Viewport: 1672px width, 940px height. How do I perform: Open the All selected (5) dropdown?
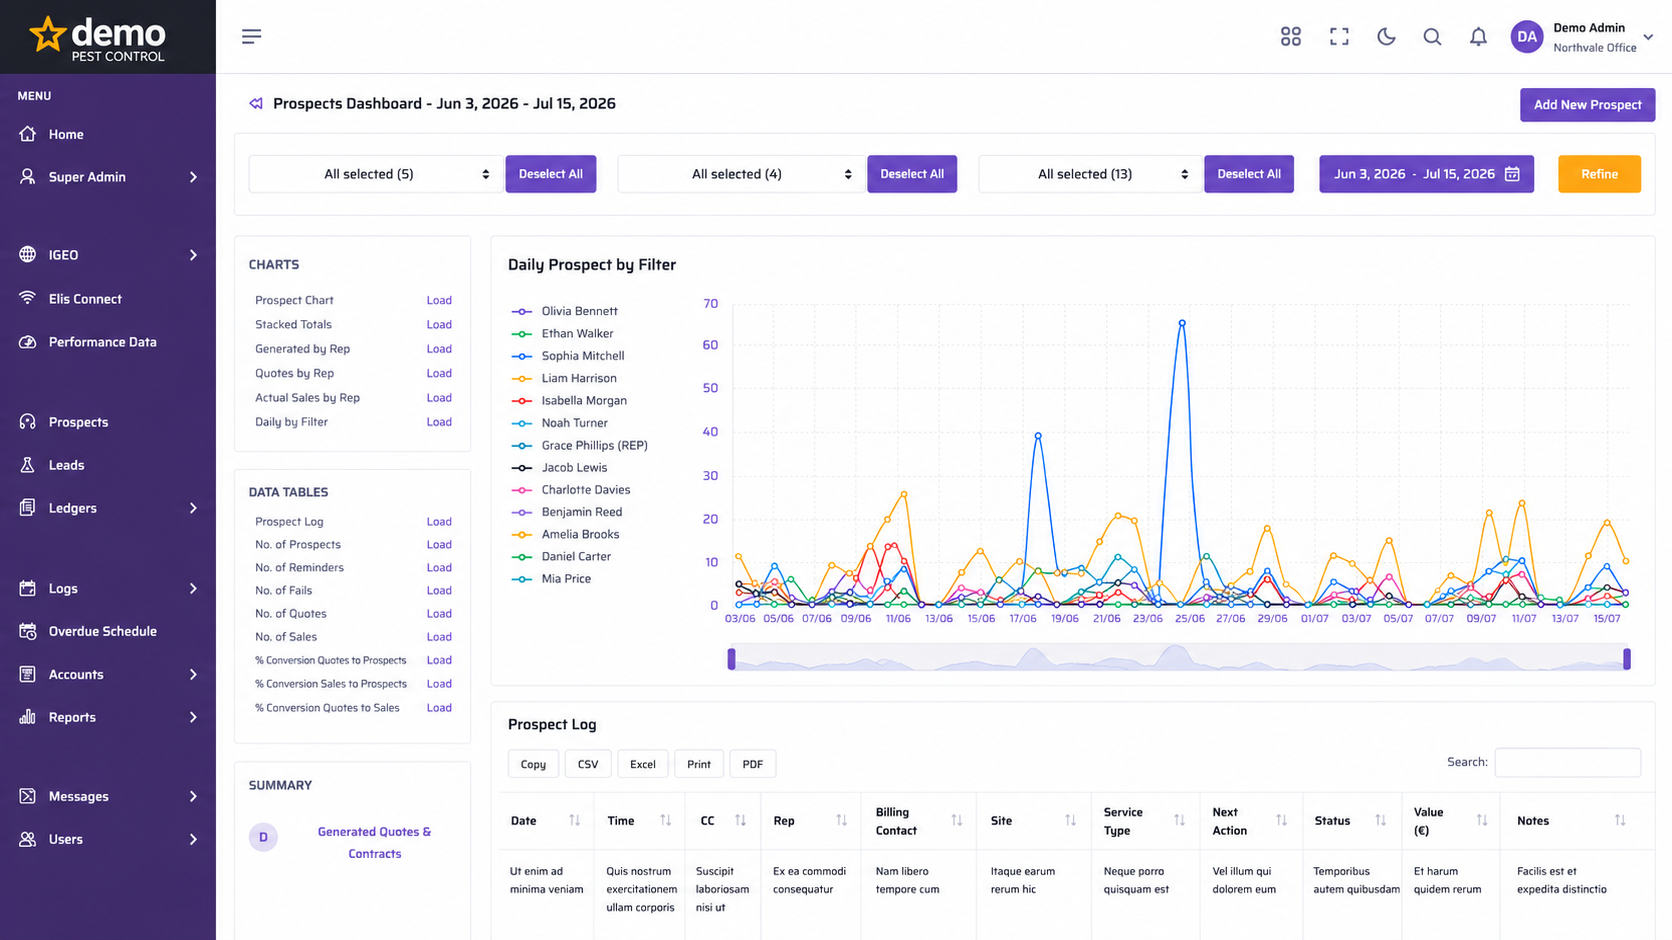(375, 174)
